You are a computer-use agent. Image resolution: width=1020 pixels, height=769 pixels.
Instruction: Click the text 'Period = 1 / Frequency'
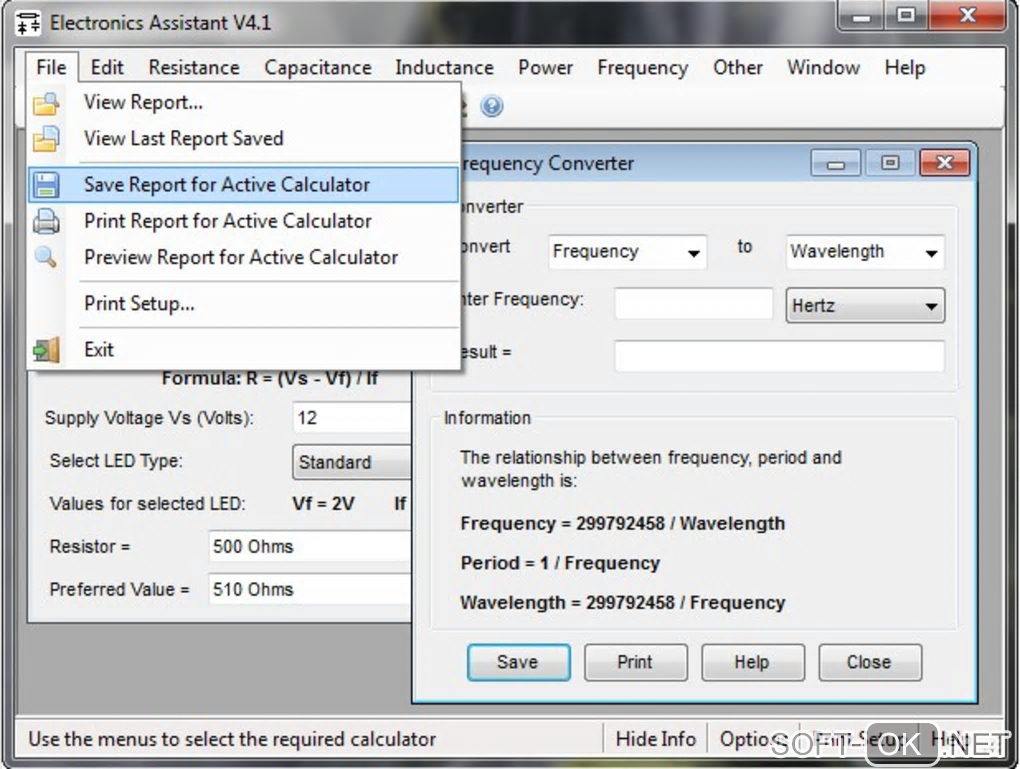560,563
